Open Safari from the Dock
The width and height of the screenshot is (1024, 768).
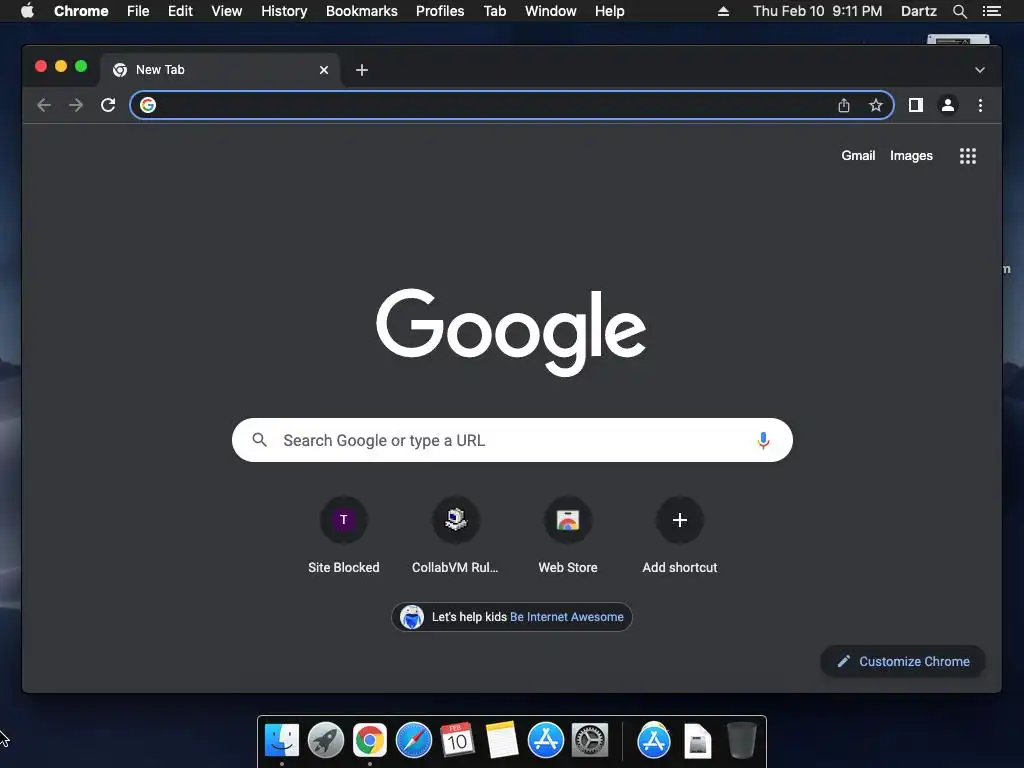[x=413, y=741]
